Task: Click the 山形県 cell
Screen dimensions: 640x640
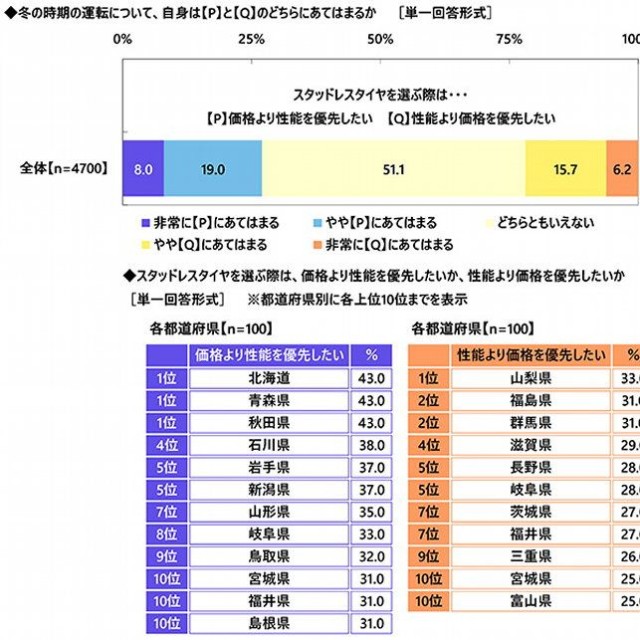Action: (x=269, y=512)
